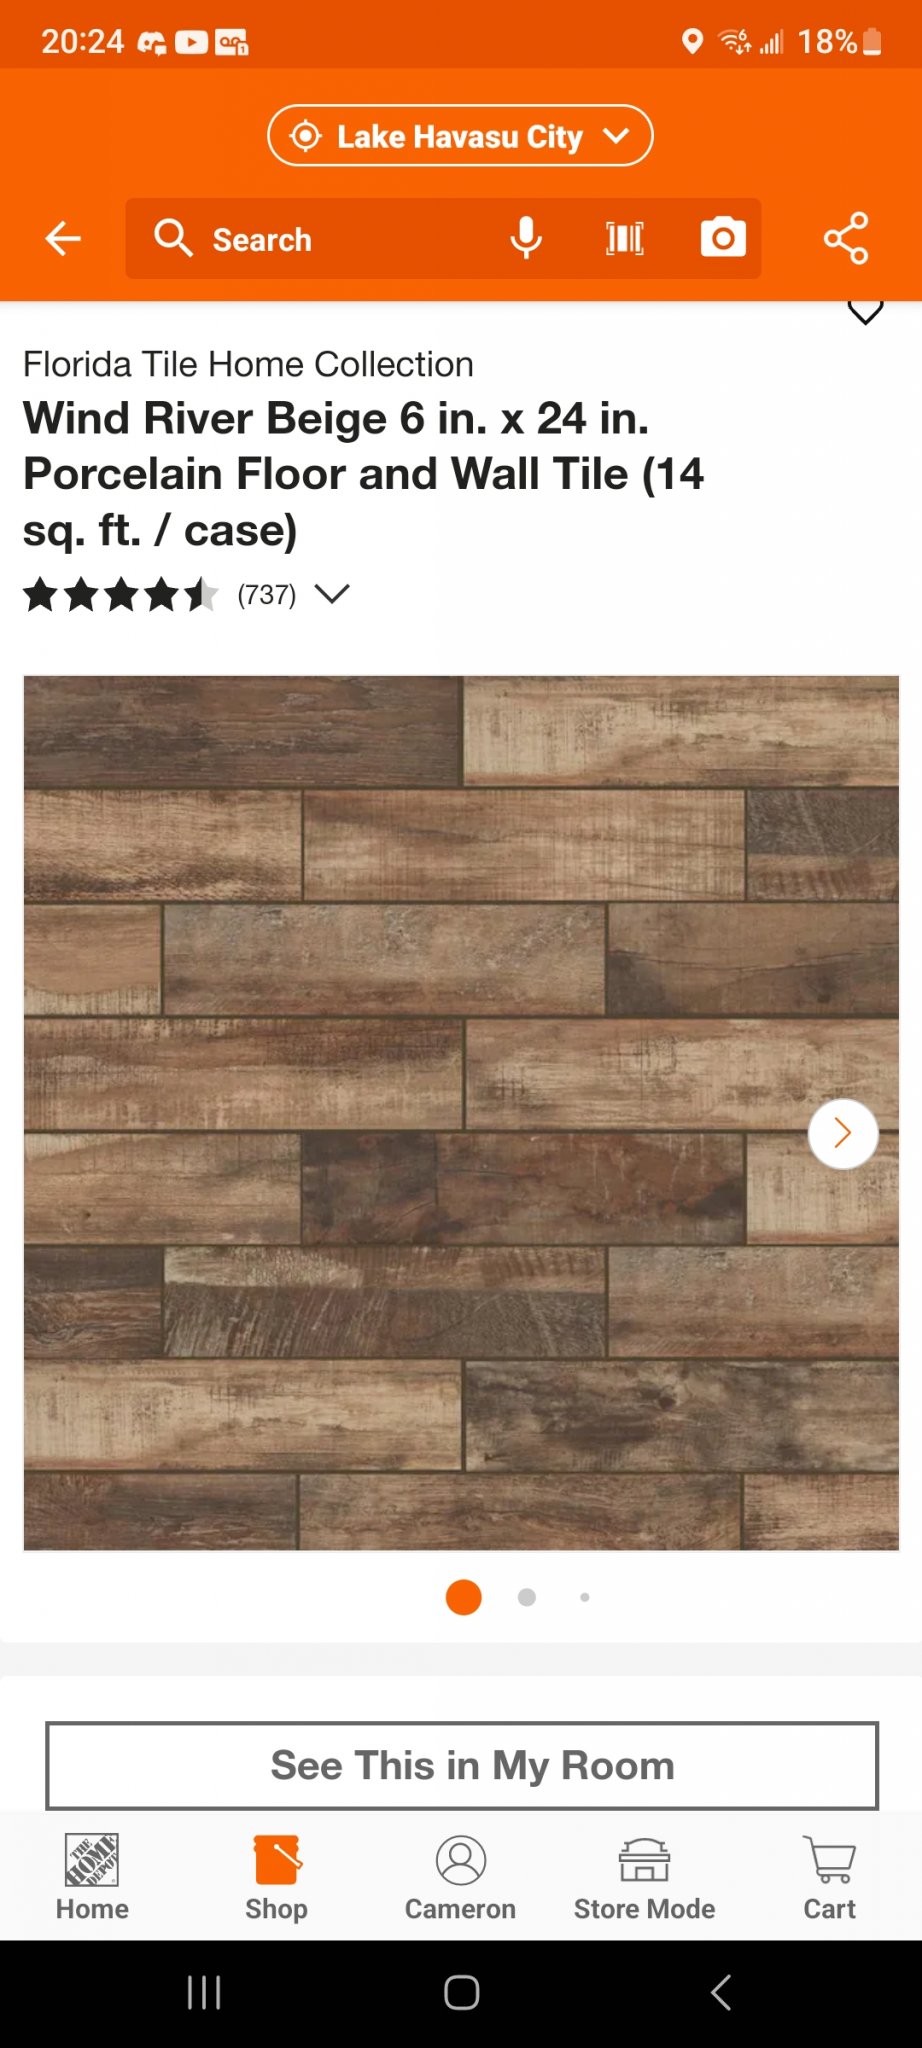922x2048 pixels.
Task: Open the Cart tab
Action: click(x=829, y=1878)
